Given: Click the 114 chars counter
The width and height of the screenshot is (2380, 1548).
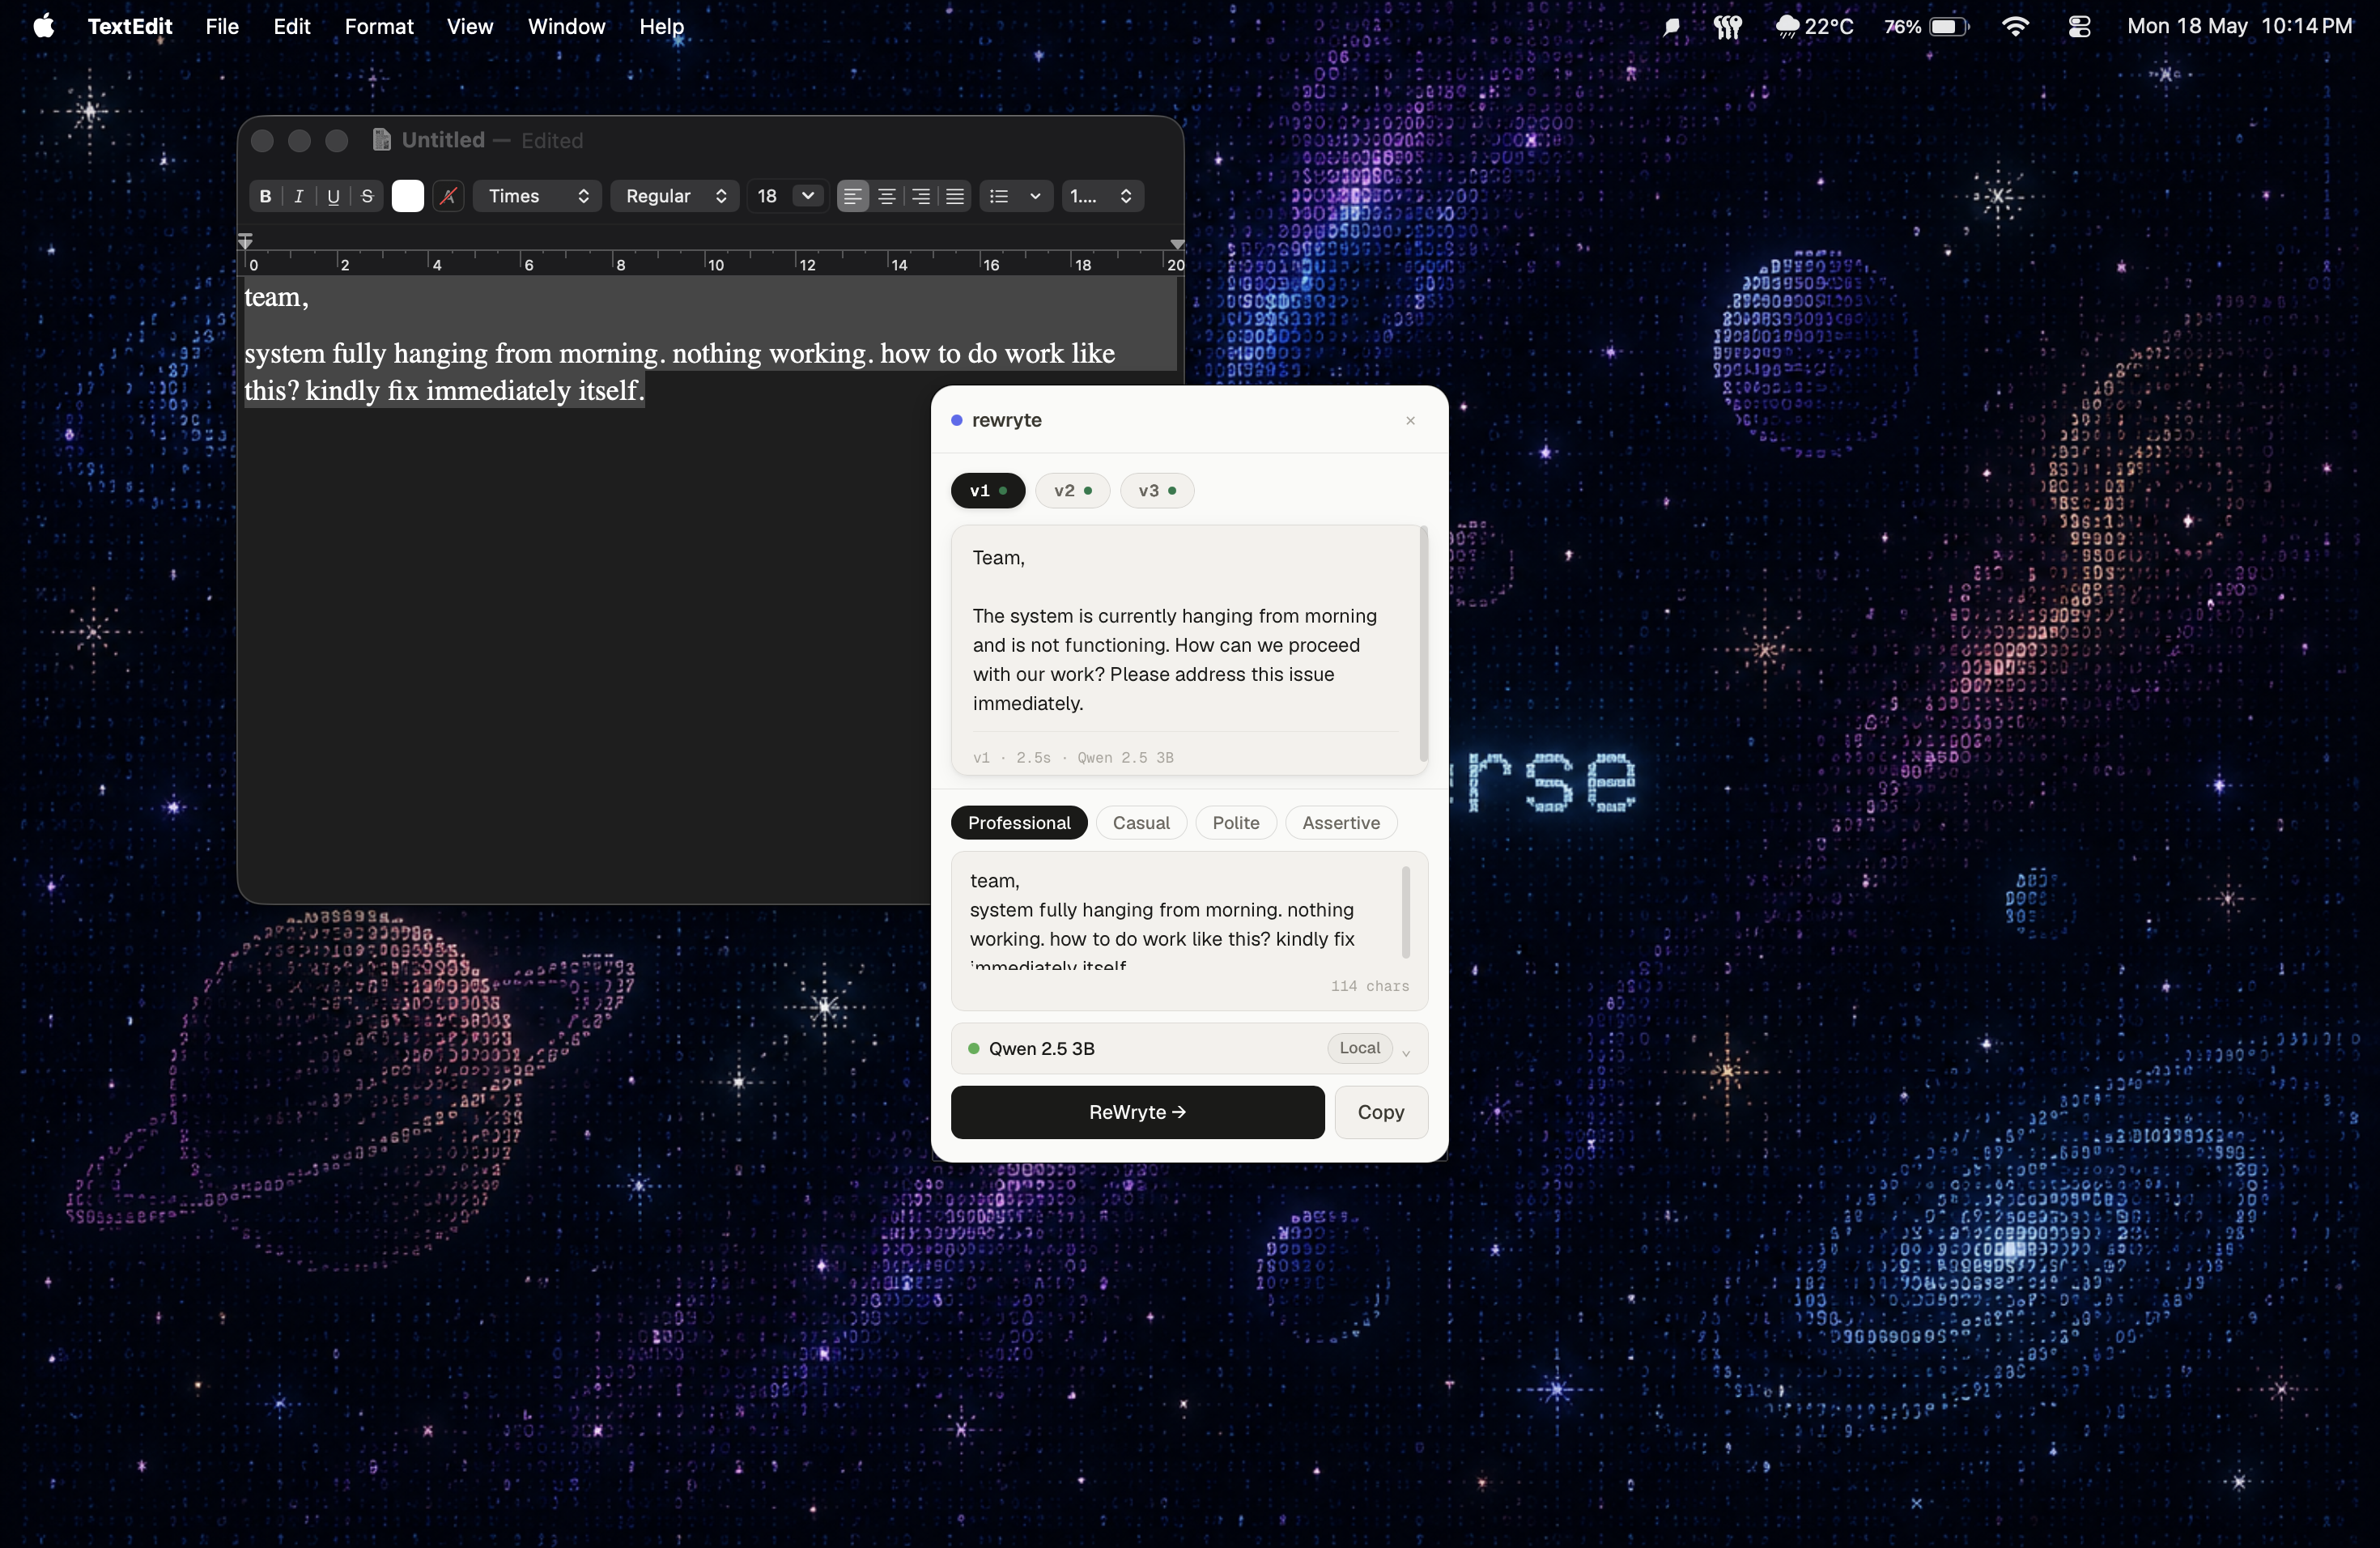Looking at the screenshot, I should pos(1369,986).
